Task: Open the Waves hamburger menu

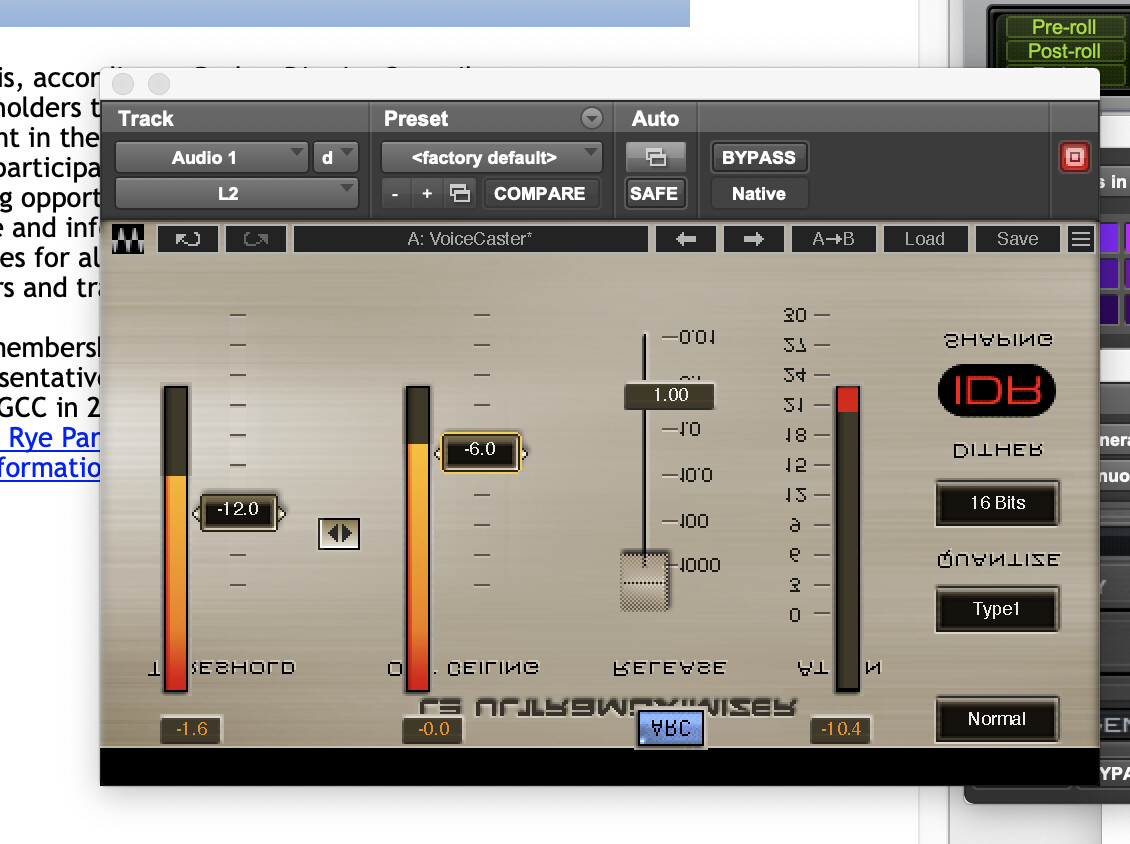Action: (x=1080, y=239)
